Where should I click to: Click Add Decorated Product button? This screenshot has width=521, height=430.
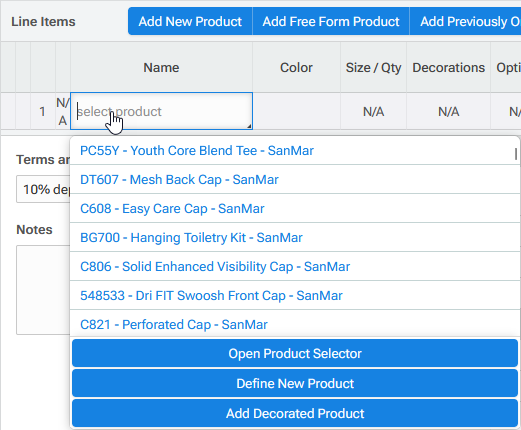[x=295, y=413]
